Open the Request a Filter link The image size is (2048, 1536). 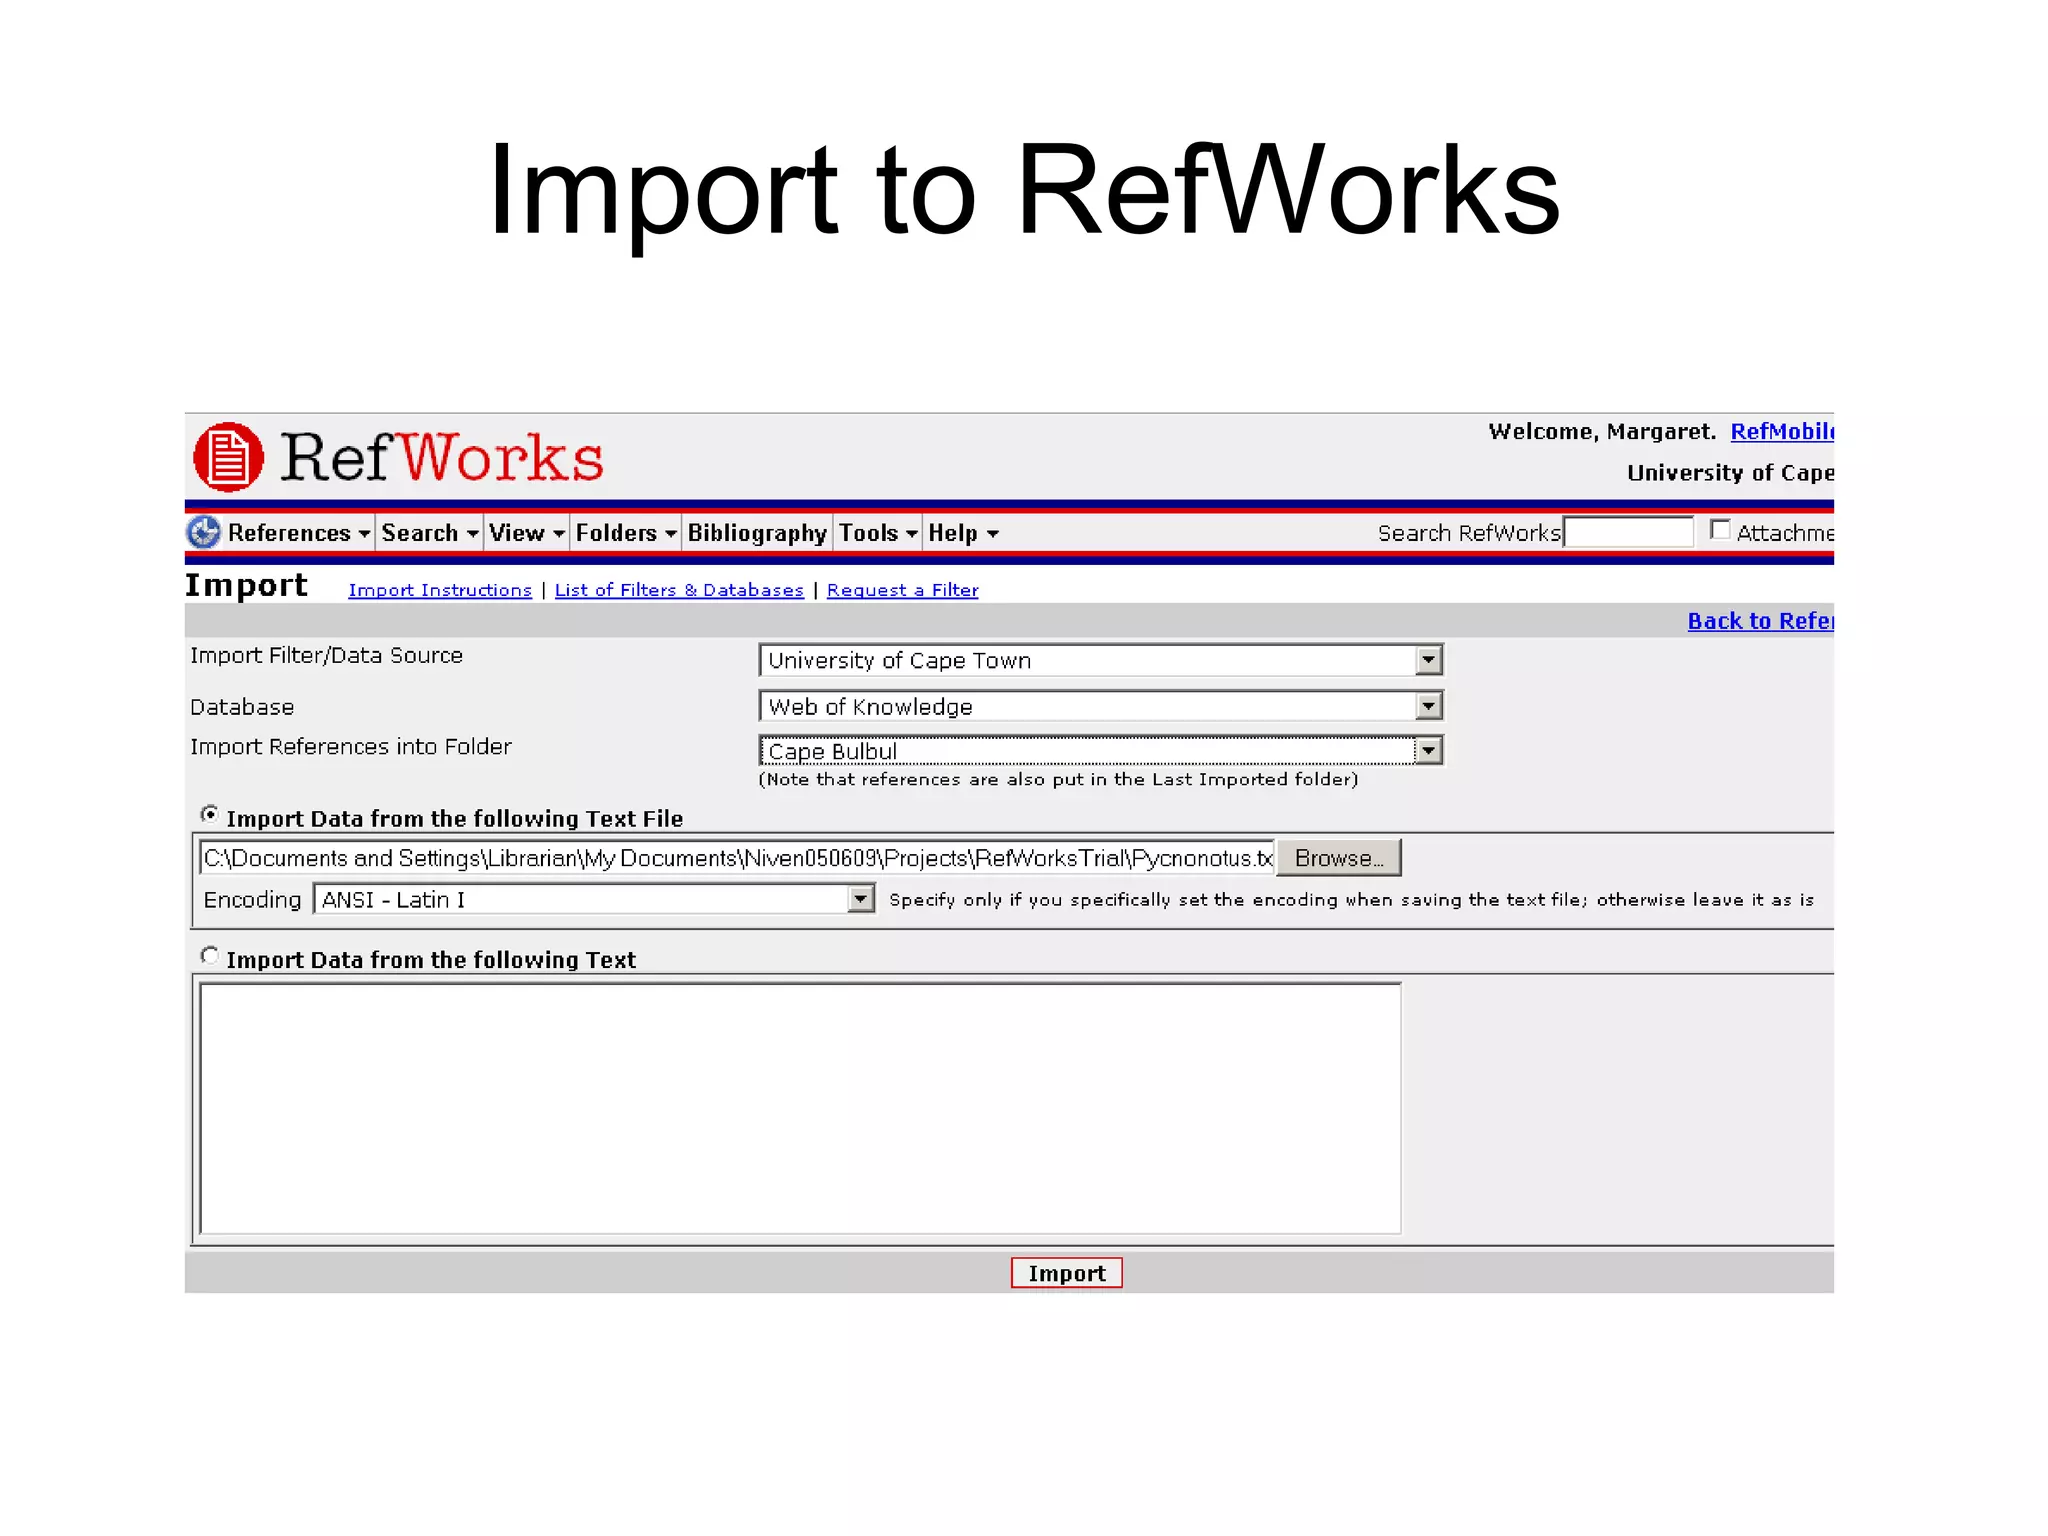902,590
